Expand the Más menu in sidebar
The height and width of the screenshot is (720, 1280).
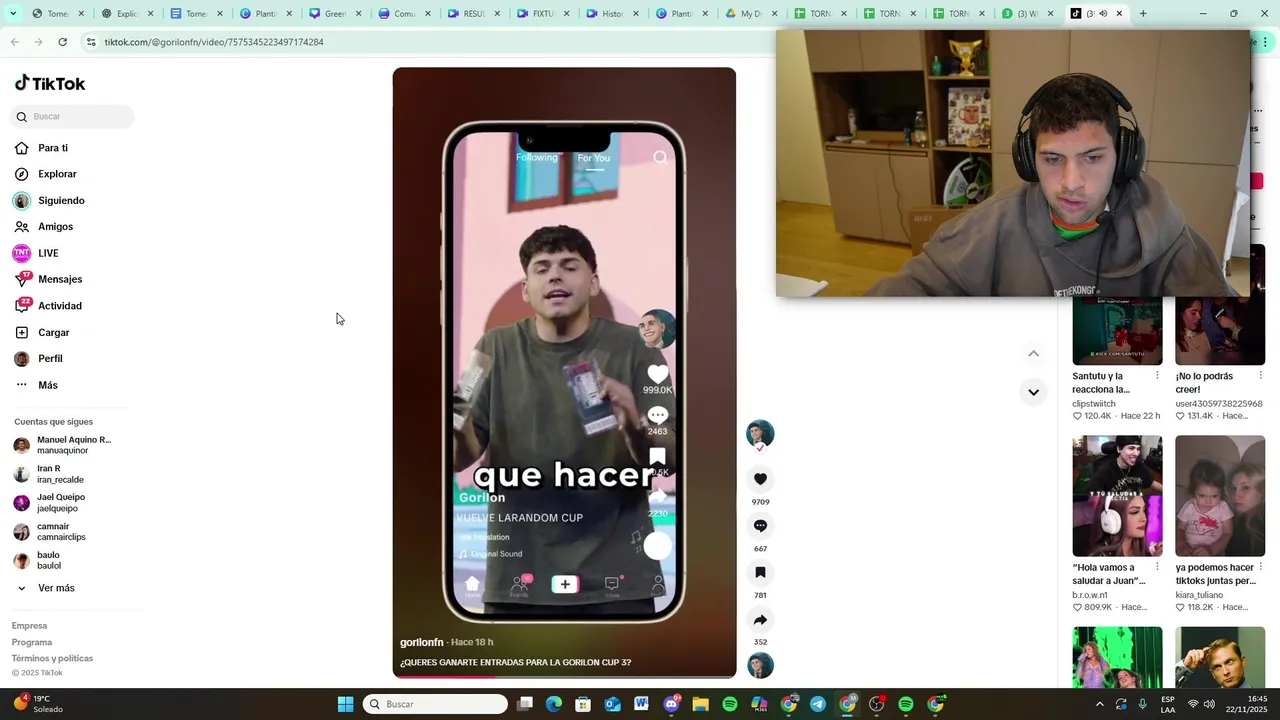[x=36, y=385]
